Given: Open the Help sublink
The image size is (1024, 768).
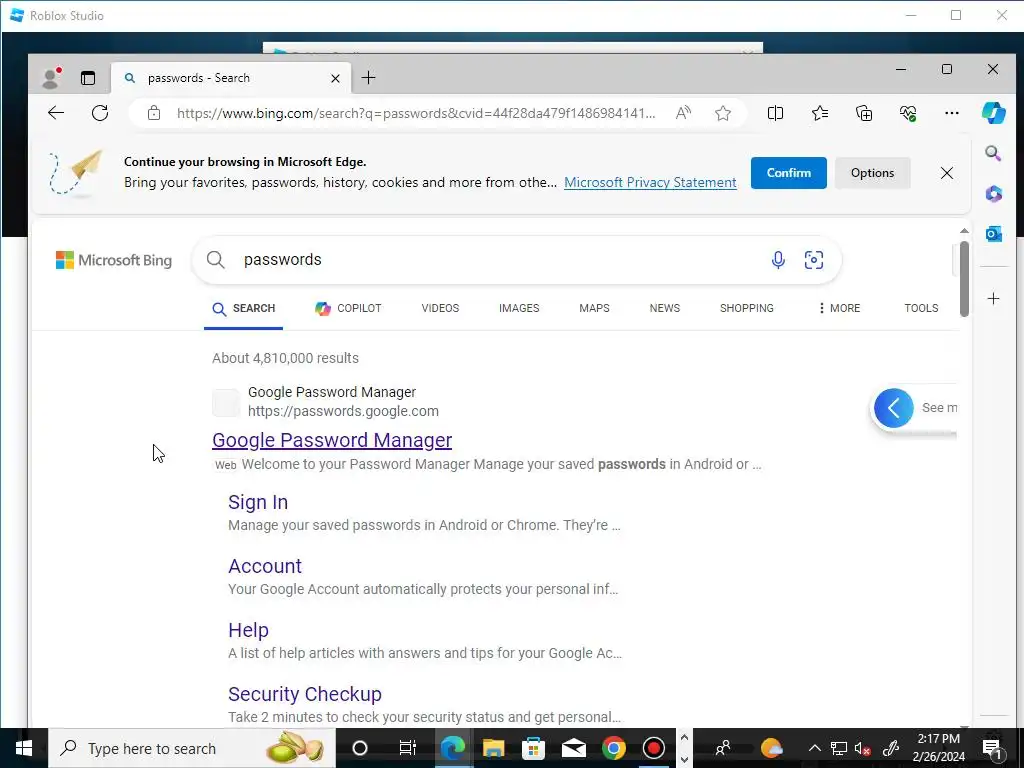Looking at the screenshot, I should pyautogui.click(x=248, y=630).
